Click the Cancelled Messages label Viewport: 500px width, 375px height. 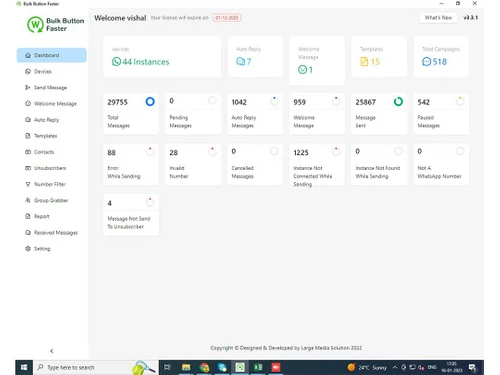[242, 172]
